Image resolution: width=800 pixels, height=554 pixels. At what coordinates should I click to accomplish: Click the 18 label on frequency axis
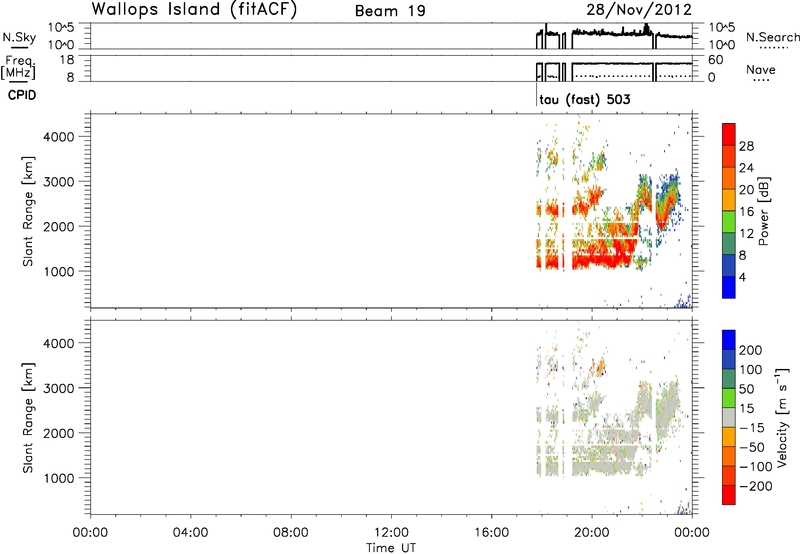(x=67, y=60)
